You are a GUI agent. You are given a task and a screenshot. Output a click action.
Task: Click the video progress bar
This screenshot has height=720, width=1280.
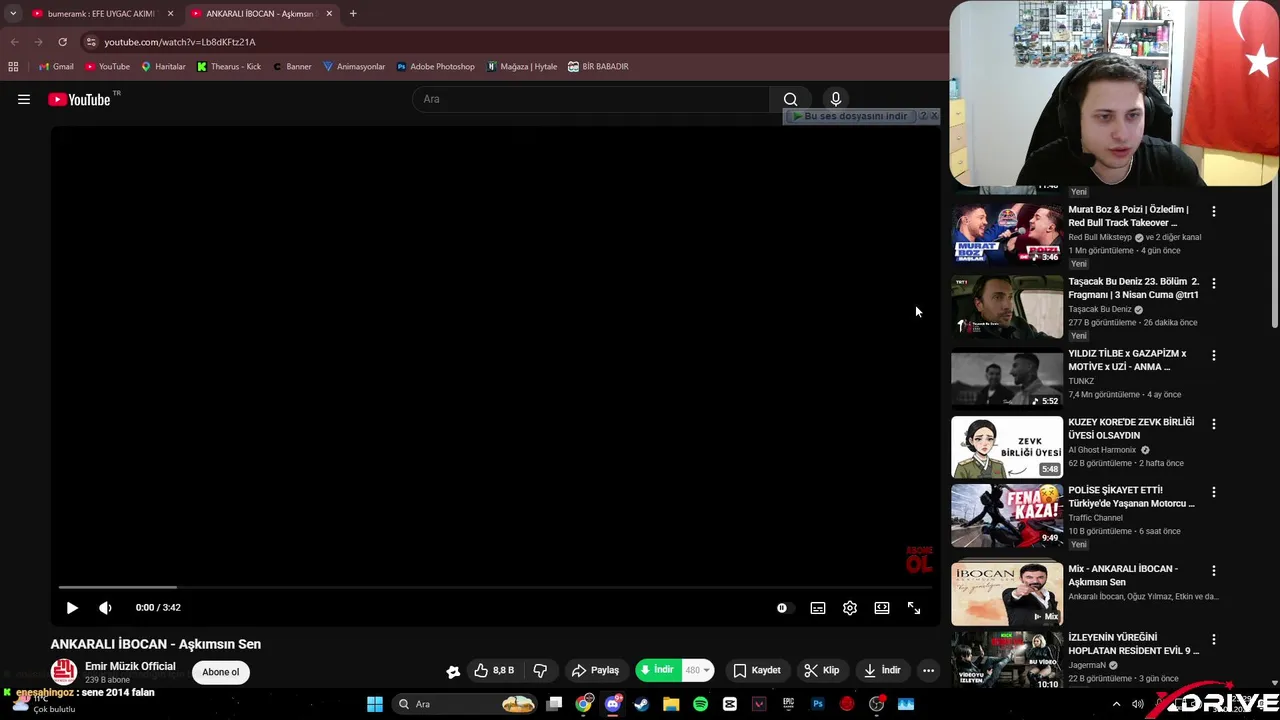495,587
